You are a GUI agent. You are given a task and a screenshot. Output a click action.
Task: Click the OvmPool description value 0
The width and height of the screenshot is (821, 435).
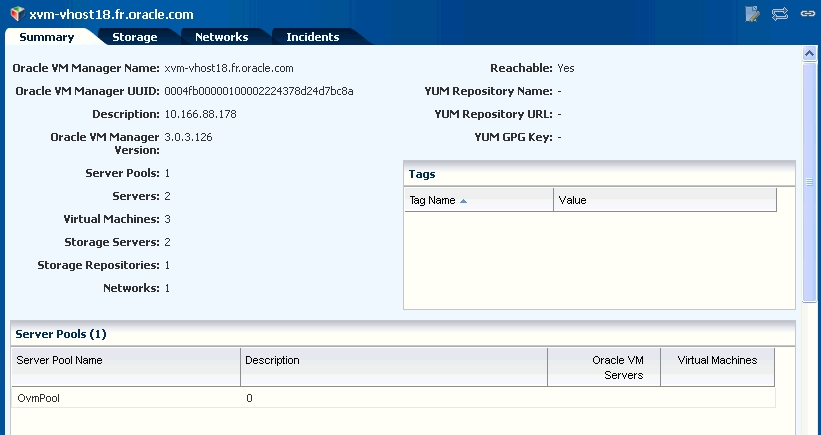click(249, 398)
